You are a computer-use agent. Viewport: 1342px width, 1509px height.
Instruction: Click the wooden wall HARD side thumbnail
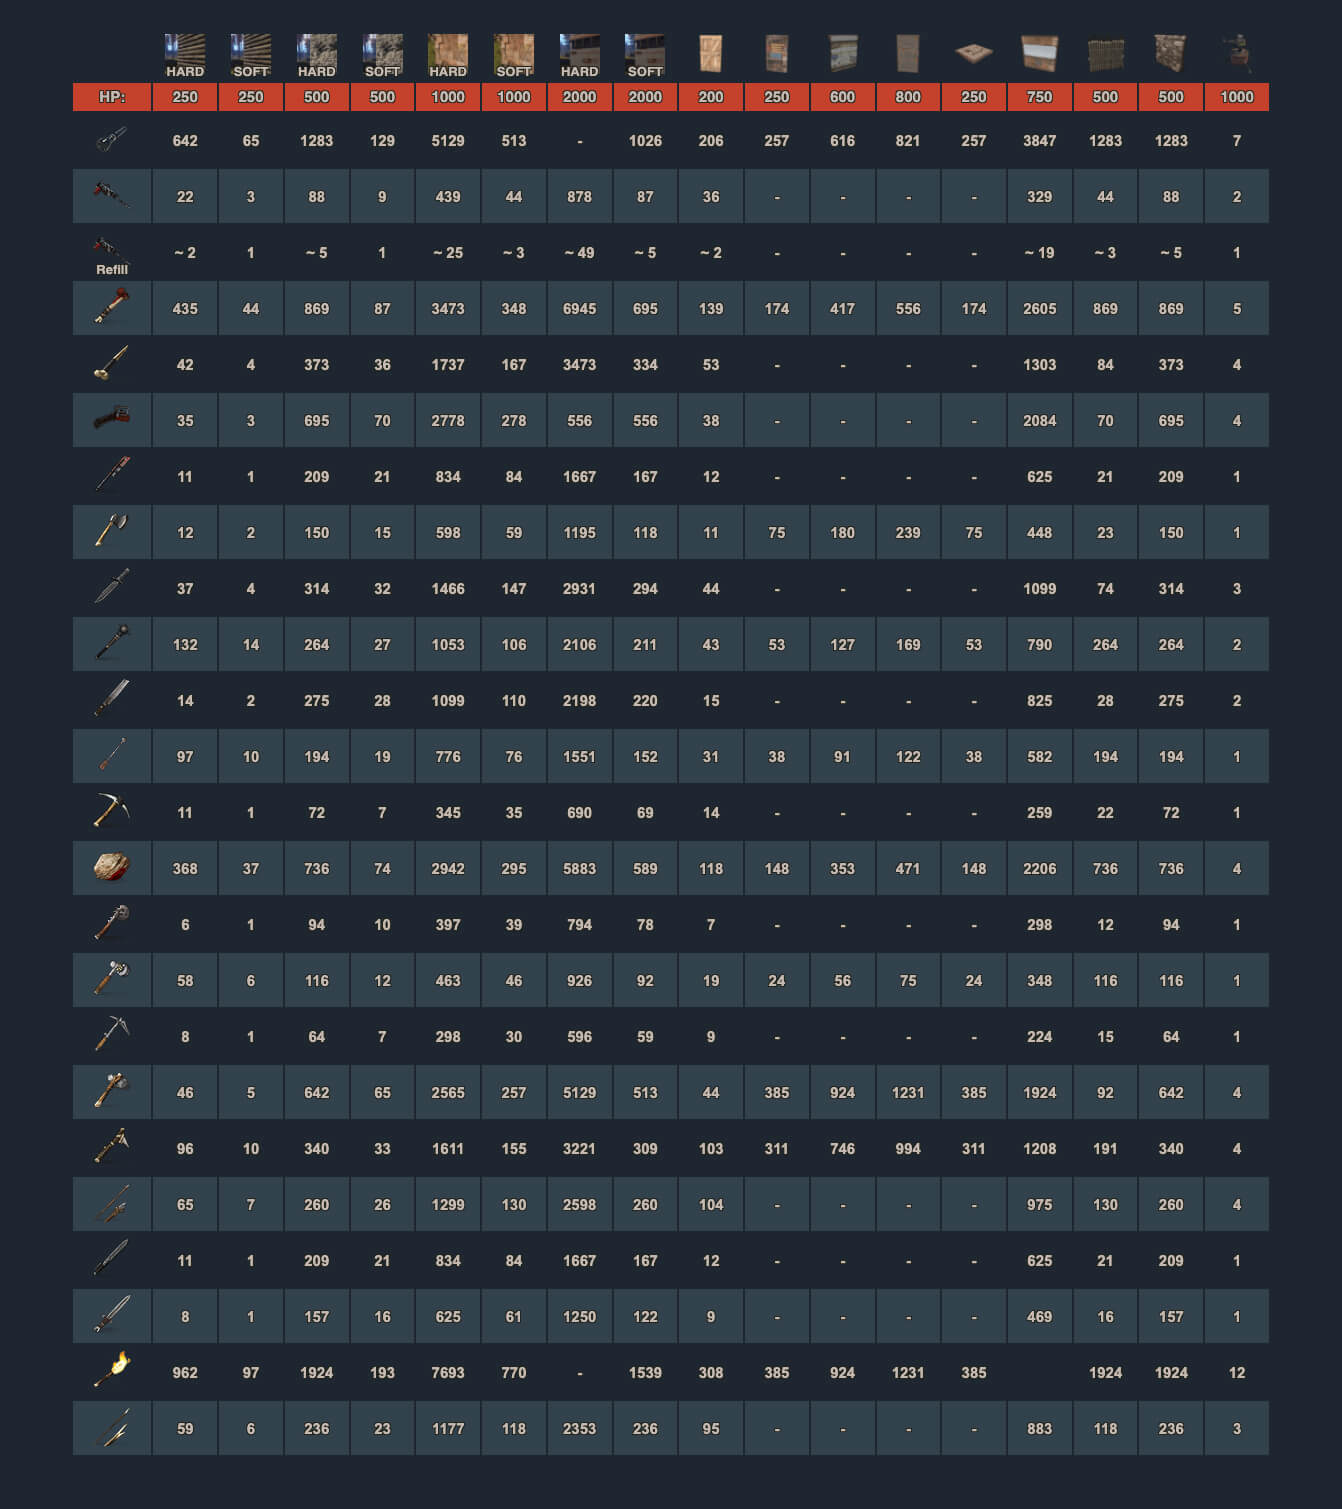pos(185,56)
